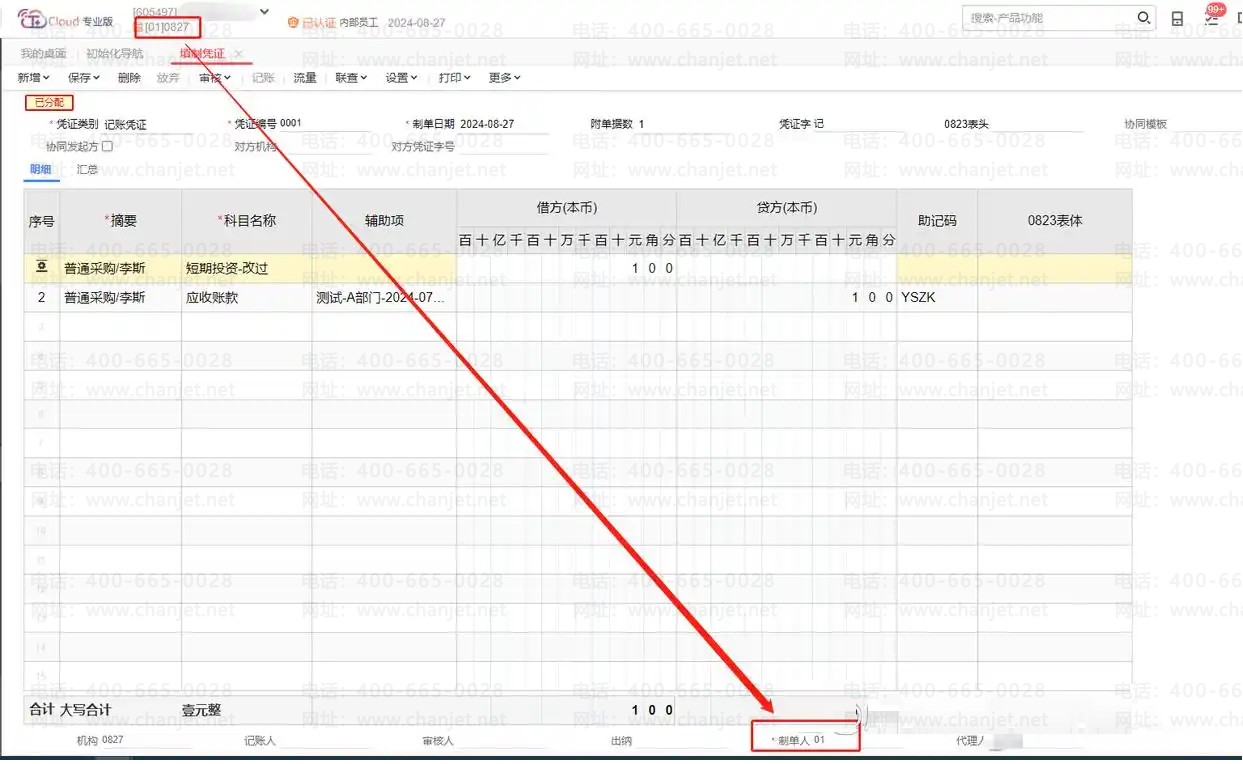Image resolution: width=1243 pixels, height=764 pixels.
Task: Click the YSZK mnemonic code cell
Action: (936, 298)
